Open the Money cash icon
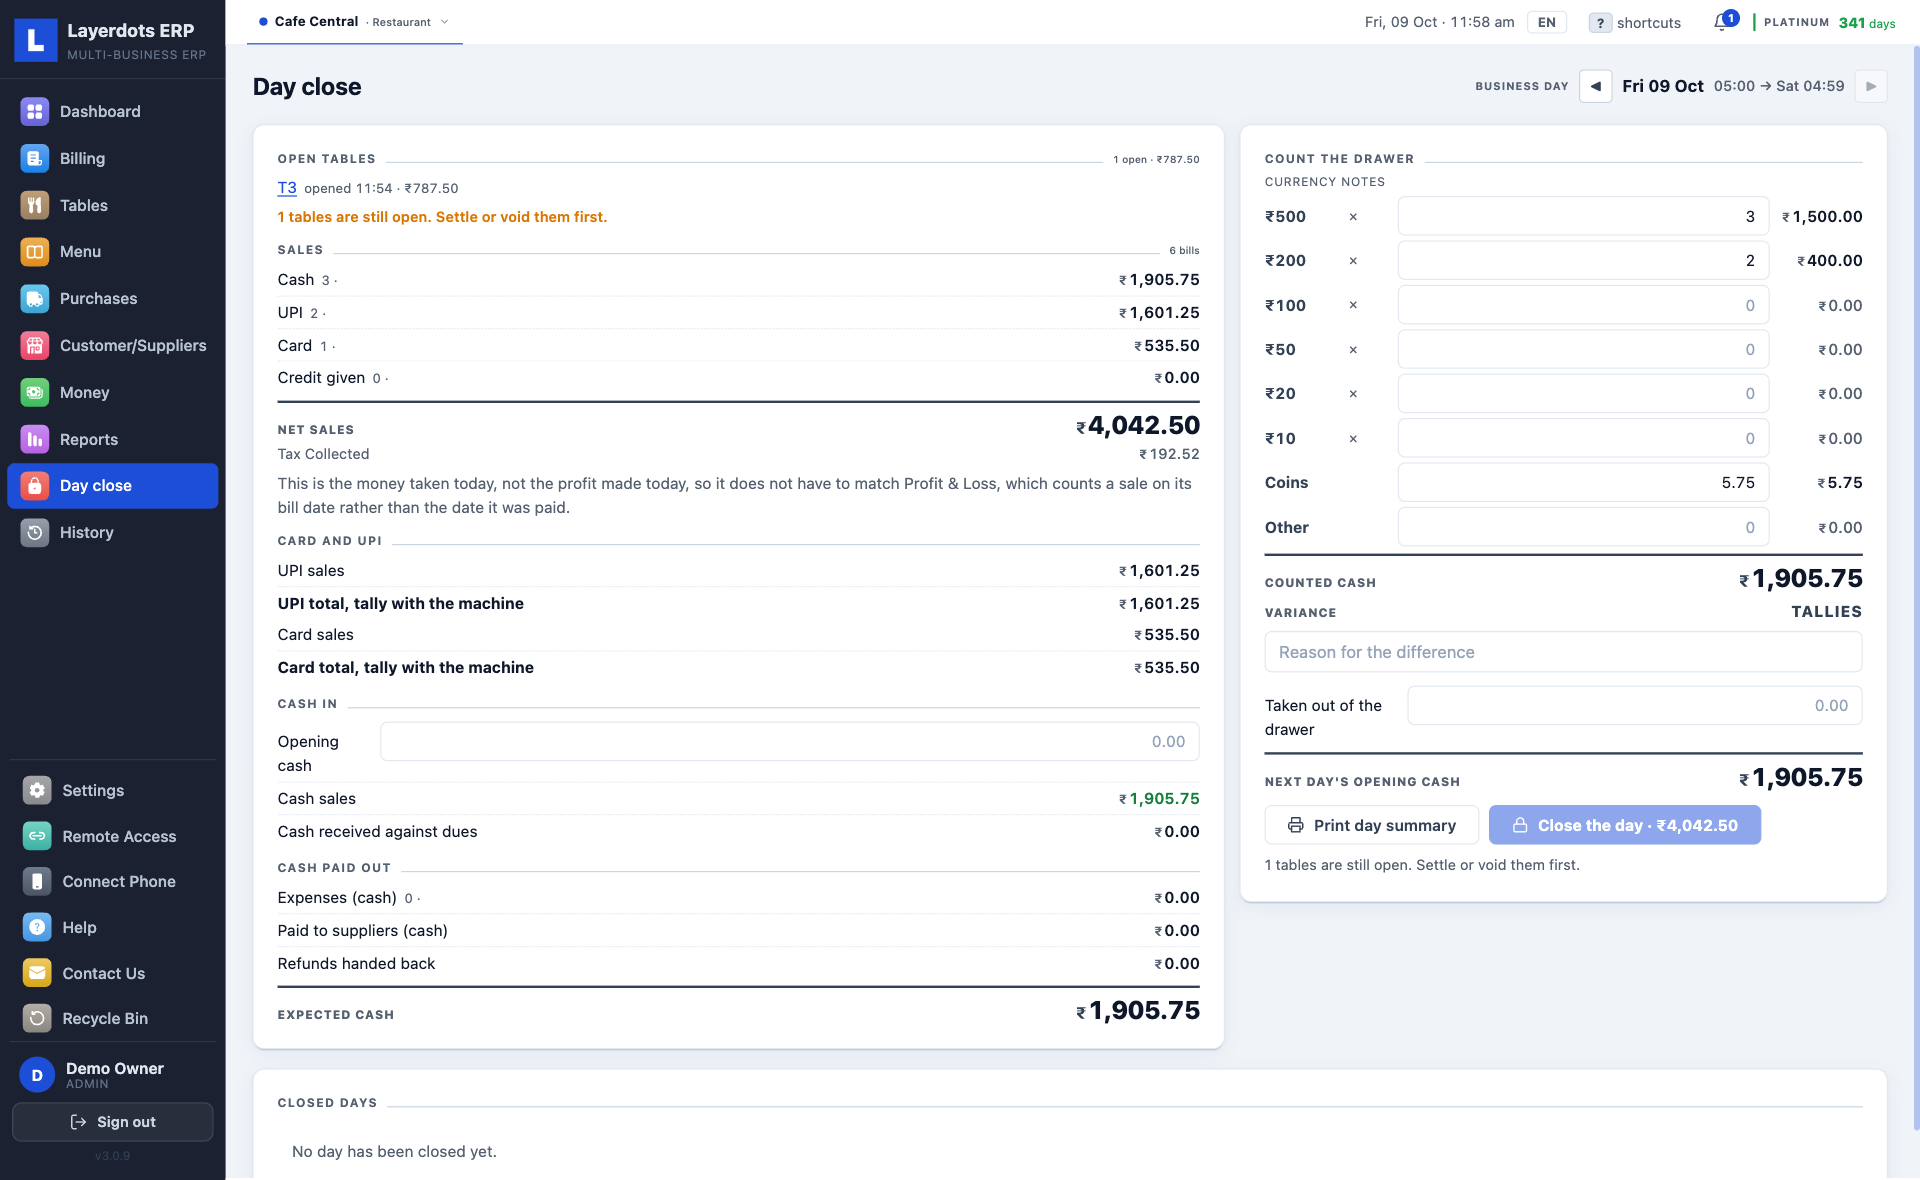 tap(35, 392)
